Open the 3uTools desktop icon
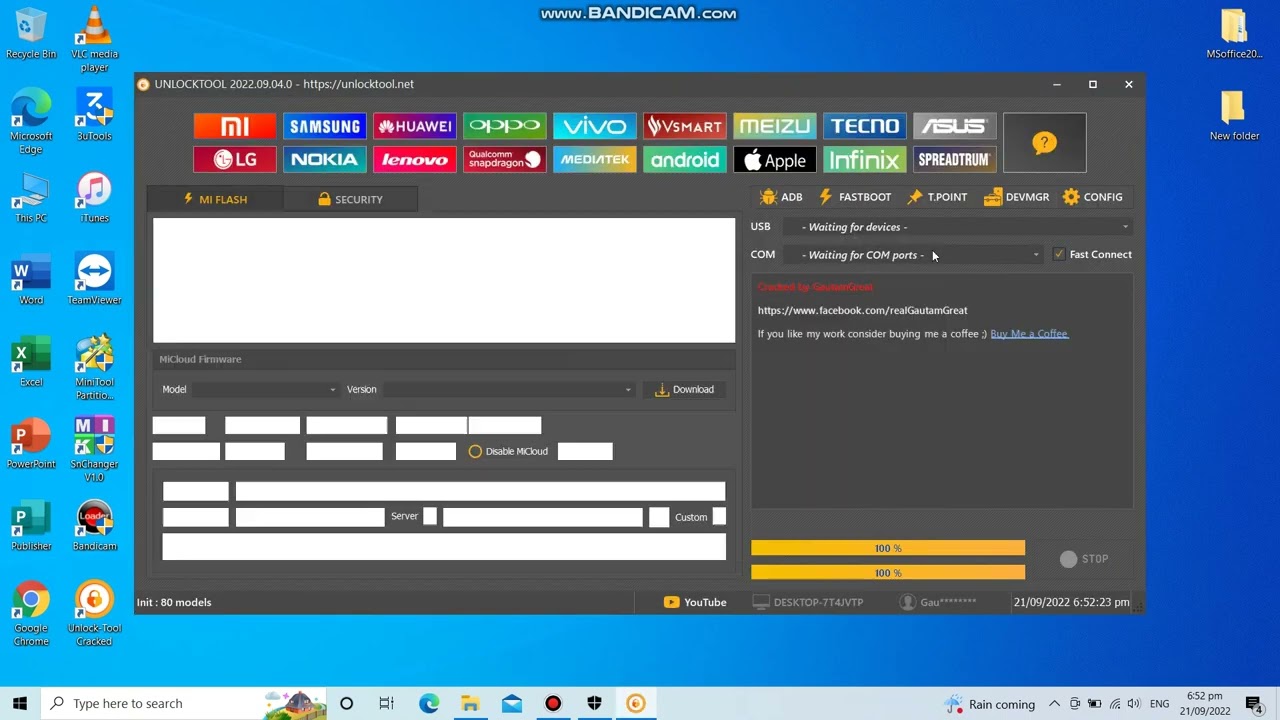Image resolution: width=1280 pixels, height=720 pixels. click(94, 114)
